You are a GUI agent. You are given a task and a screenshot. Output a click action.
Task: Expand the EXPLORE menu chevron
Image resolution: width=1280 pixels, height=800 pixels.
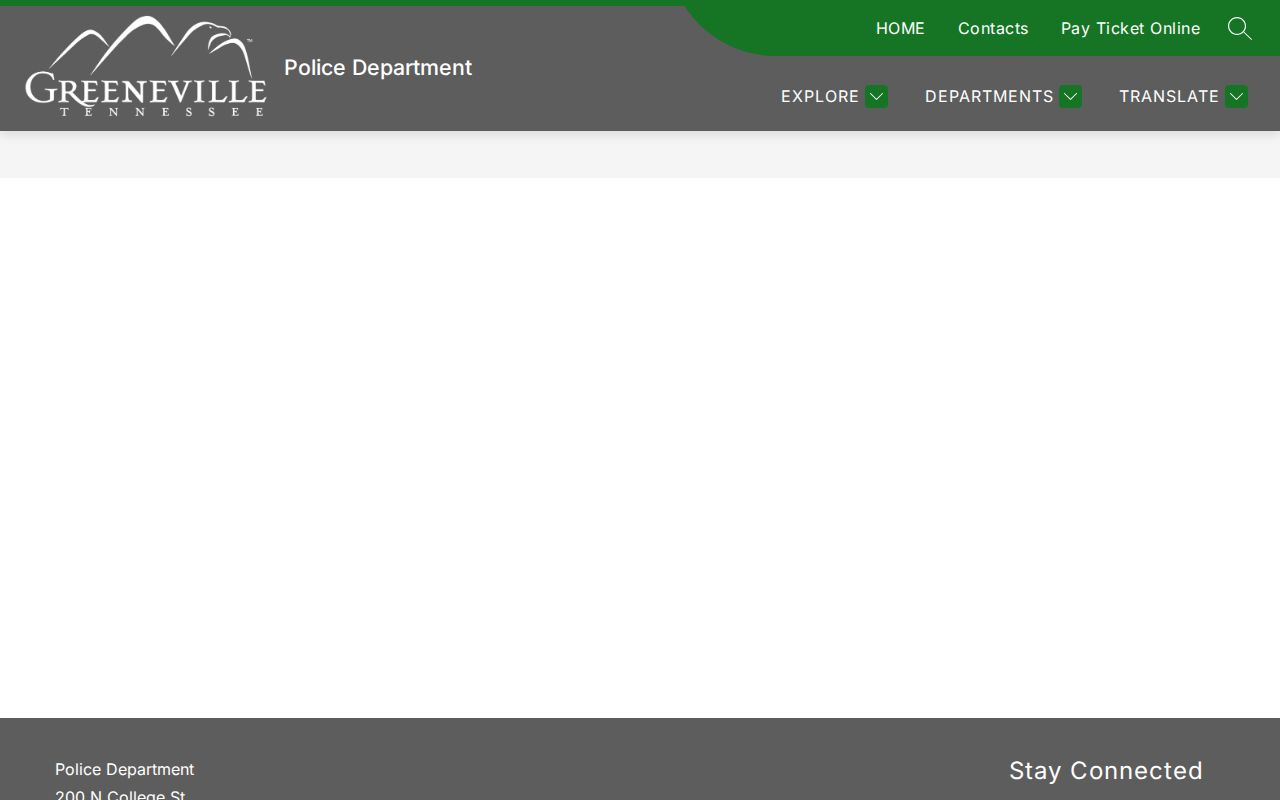tap(876, 96)
